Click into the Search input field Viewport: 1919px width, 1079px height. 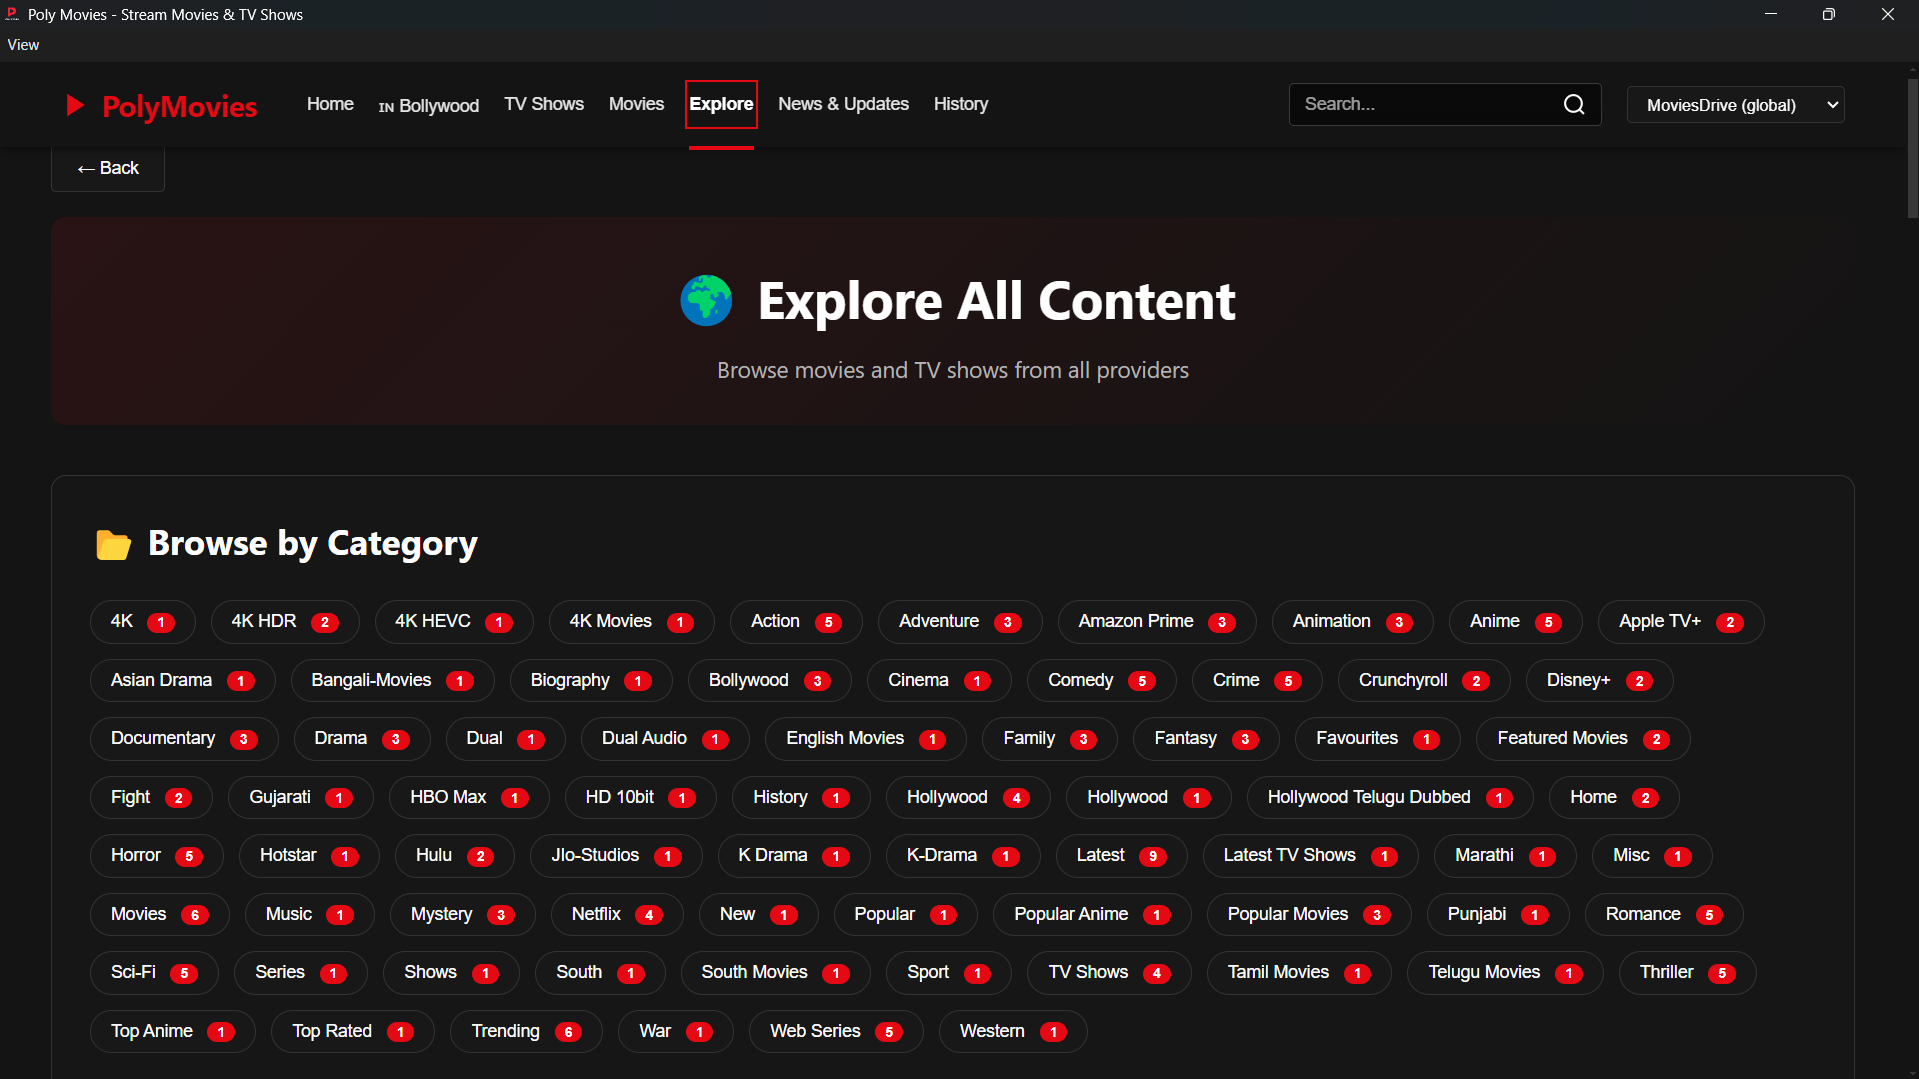1425,104
